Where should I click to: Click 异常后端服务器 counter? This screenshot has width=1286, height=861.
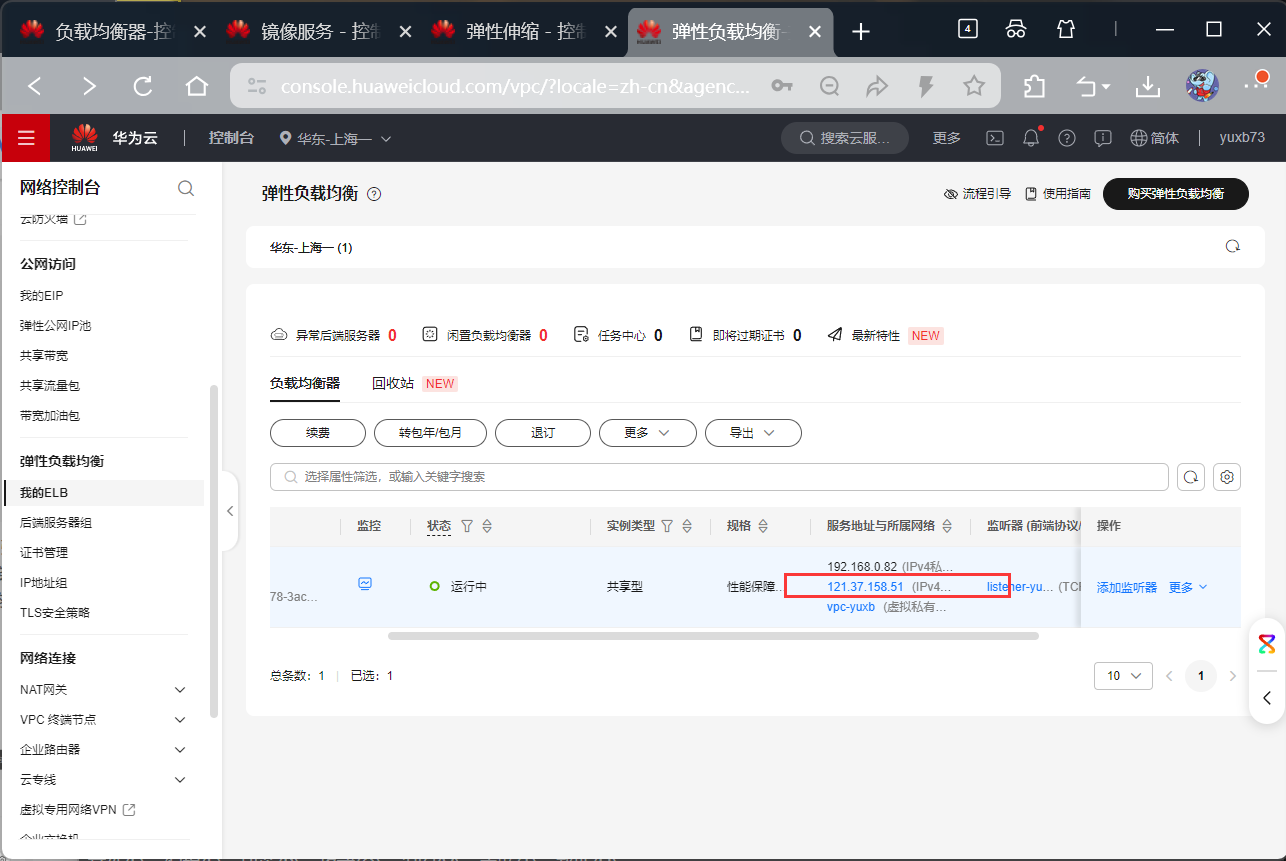click(334, 335)
